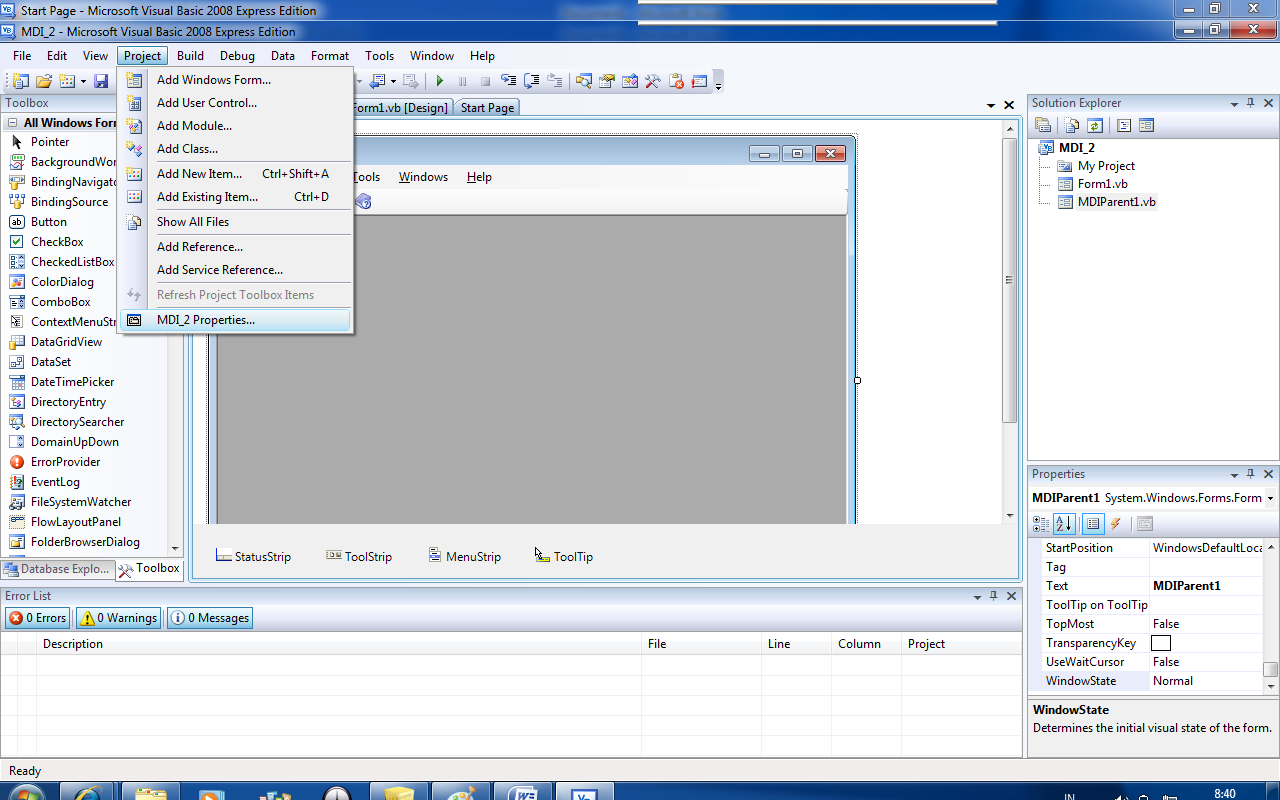This screenshot has height=800, width=1280.
Task: Toggle the 0 Errors filter button
Action: pyautogui.click(x=38, y=618)
